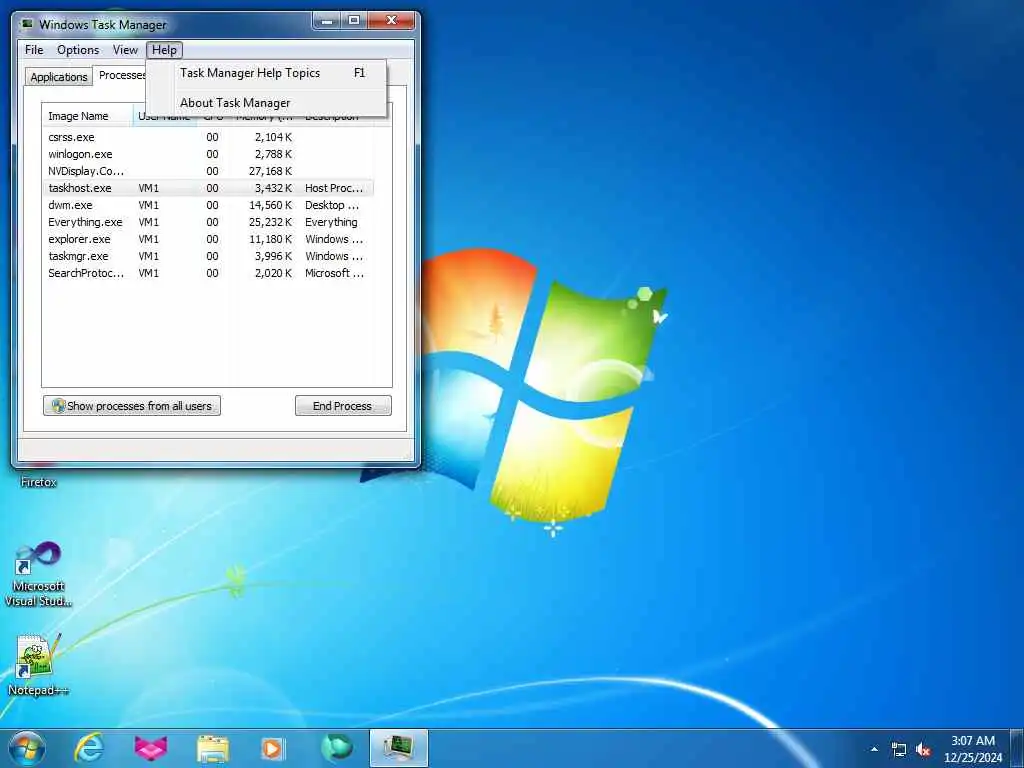
Task: Open Windows Media Player from taskbar
Action: 273,748
